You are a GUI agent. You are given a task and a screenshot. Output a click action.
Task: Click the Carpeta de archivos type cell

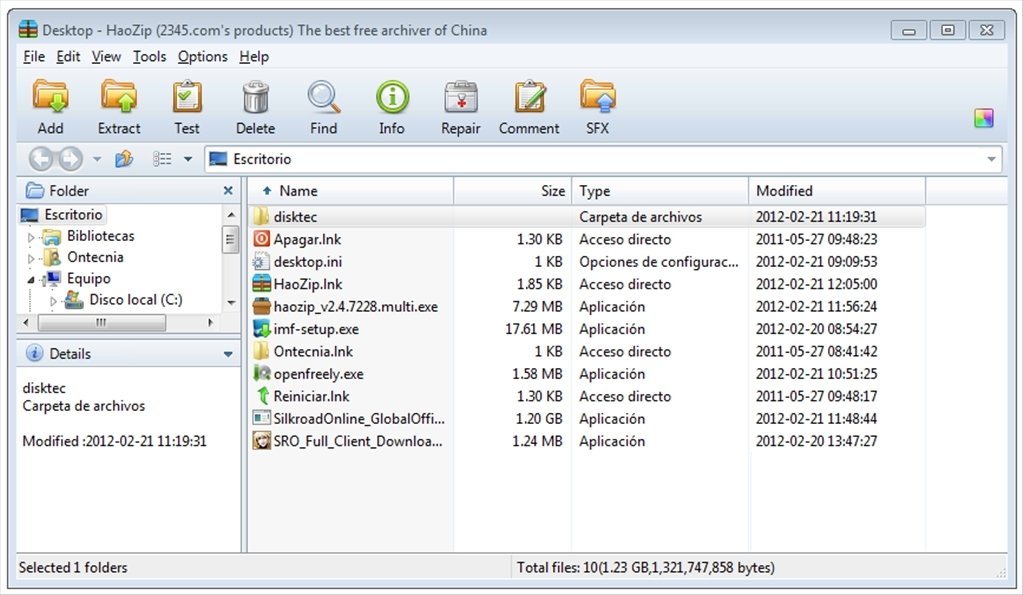coord(641,217)
